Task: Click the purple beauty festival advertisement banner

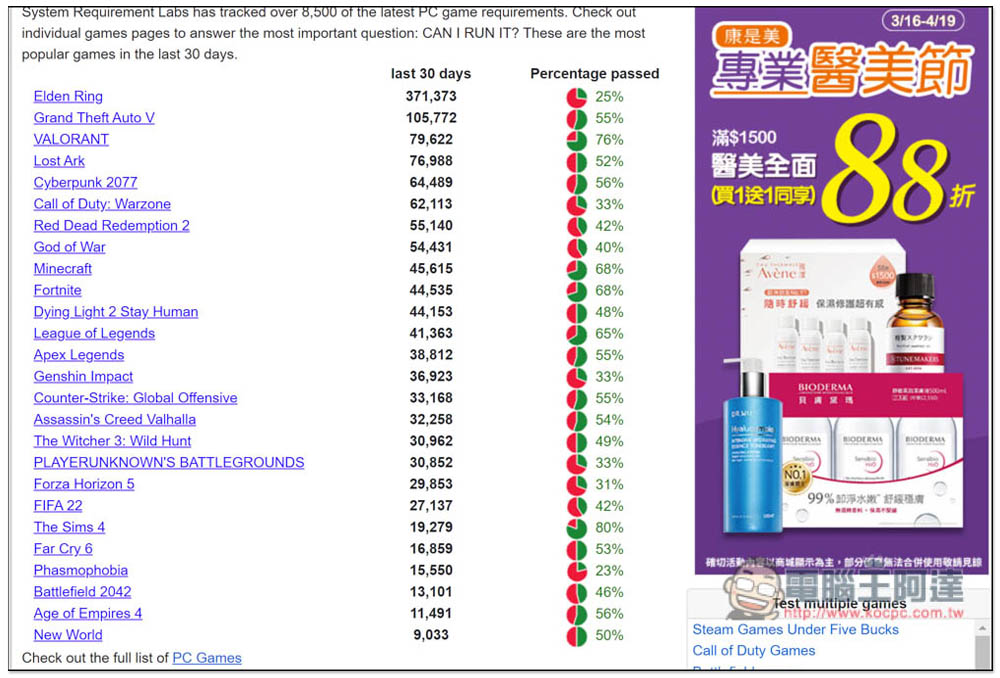Action: pos(842,290)
